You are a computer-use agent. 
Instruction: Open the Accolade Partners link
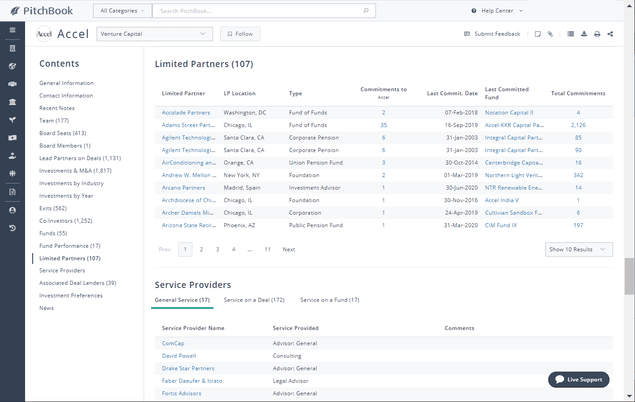click(x=185, y=113)
